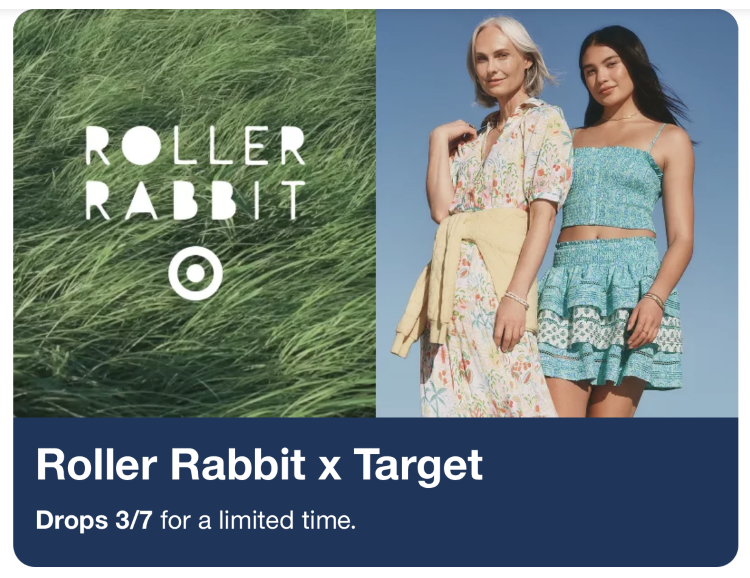Click the gold necklace on the younger model

pos(620,117)
